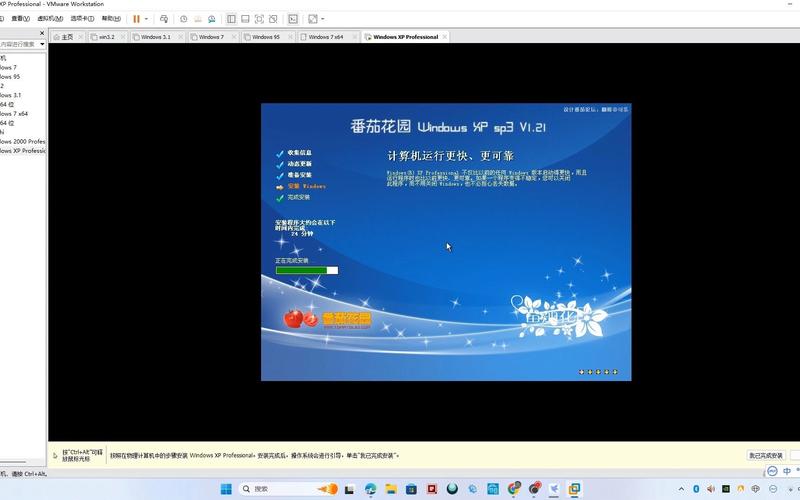Open the 虚拟机(M) menu
The image size is (800, 500).
click(x=50, y=18)
